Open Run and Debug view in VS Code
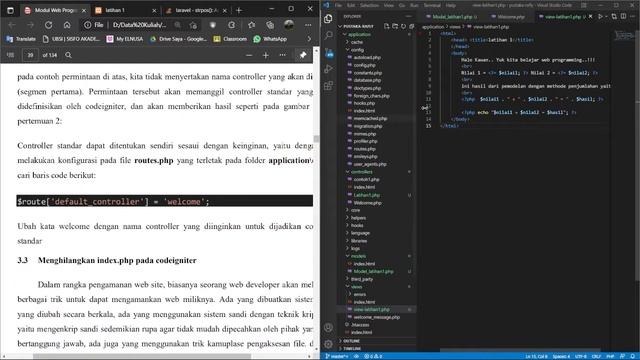The height and width of the screenshot is (360, 640). [328, 69]
